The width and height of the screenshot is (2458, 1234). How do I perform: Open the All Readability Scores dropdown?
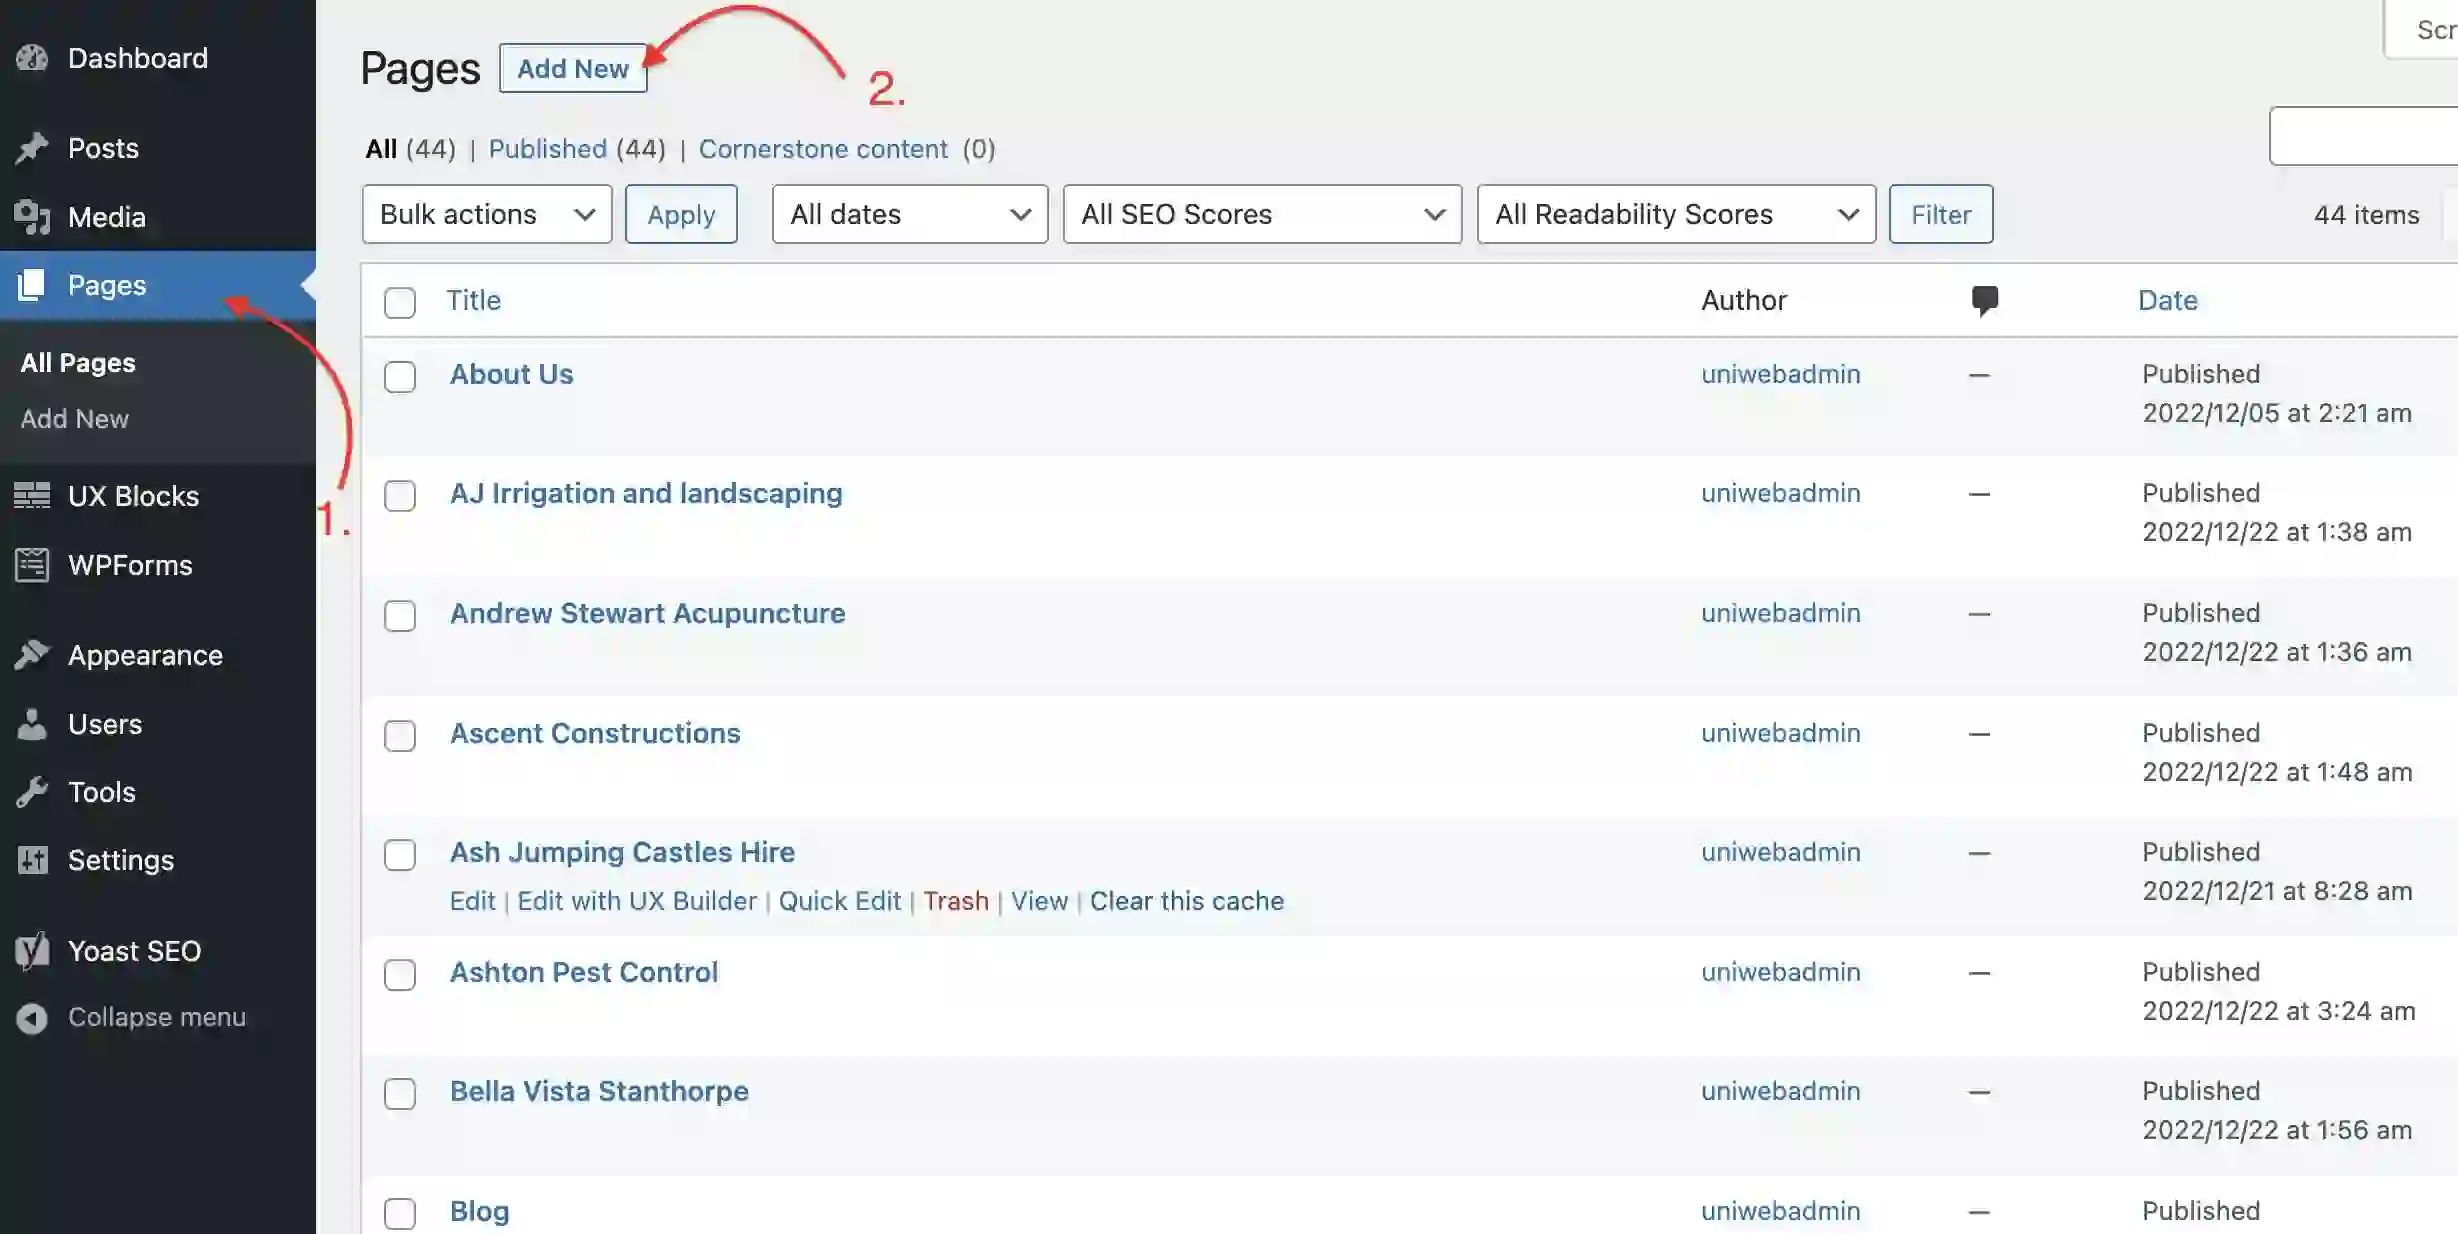(1677, 214)
